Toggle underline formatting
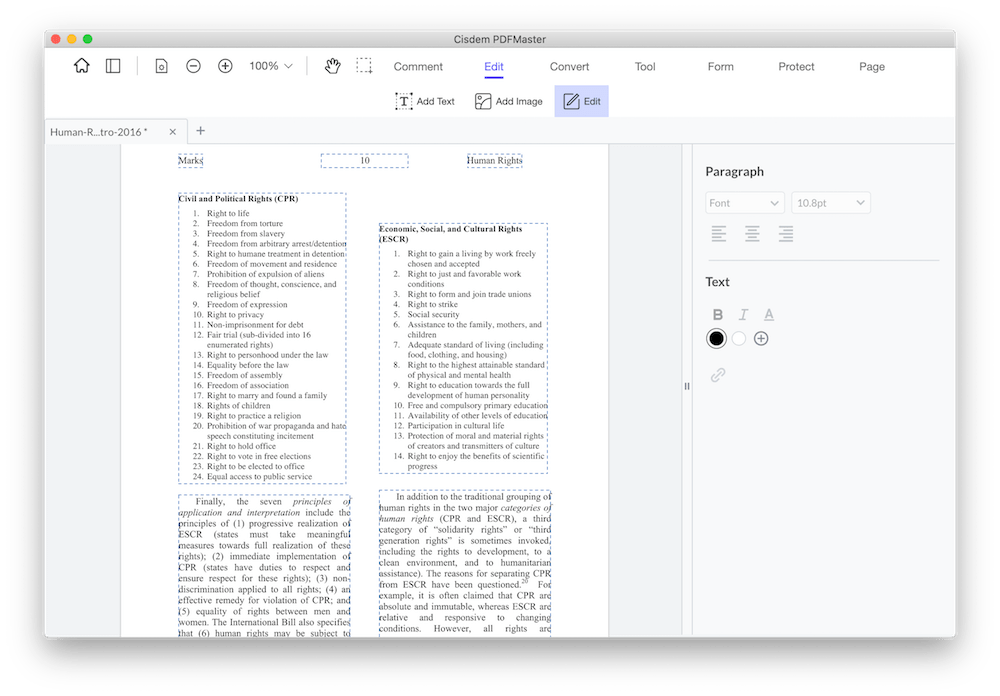The height and width of the screenshot is (696, 1000). 768,313
